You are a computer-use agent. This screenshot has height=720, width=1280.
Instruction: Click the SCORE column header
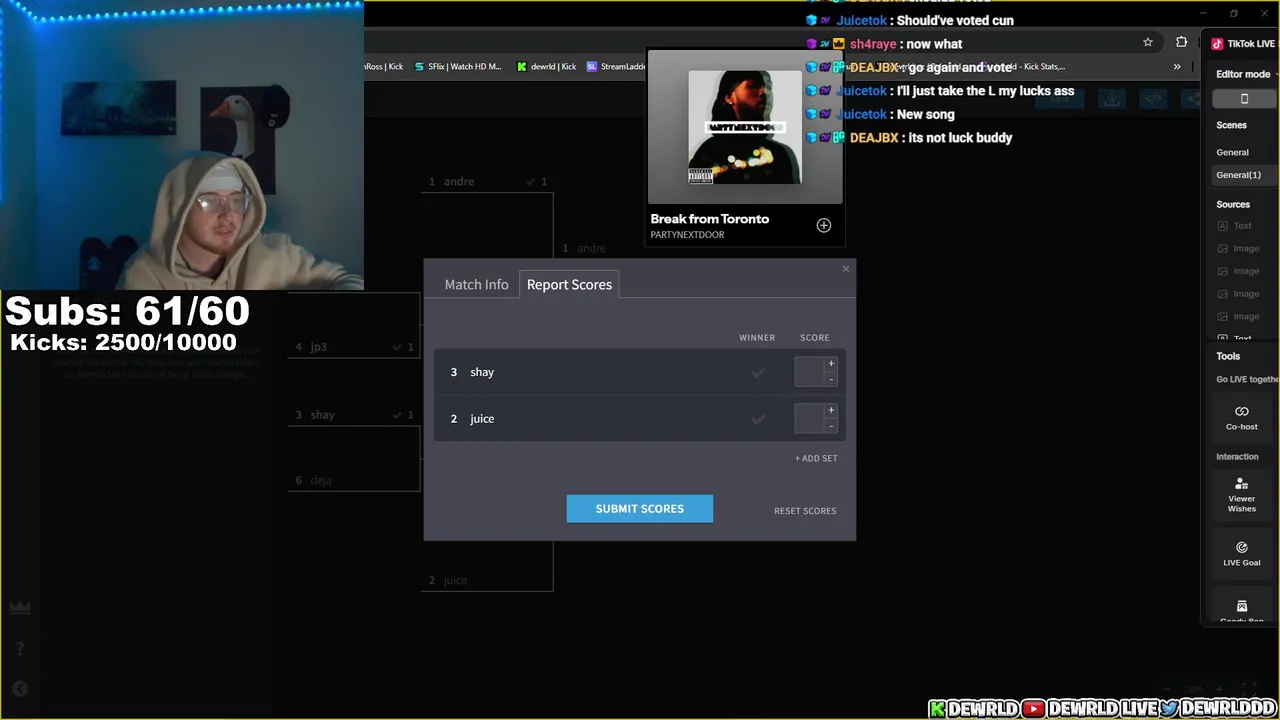pos(814,338)
